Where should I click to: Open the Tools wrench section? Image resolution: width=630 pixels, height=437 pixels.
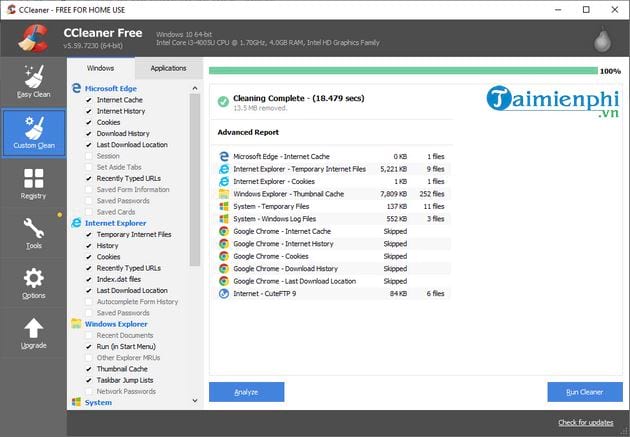coord(33,233)
